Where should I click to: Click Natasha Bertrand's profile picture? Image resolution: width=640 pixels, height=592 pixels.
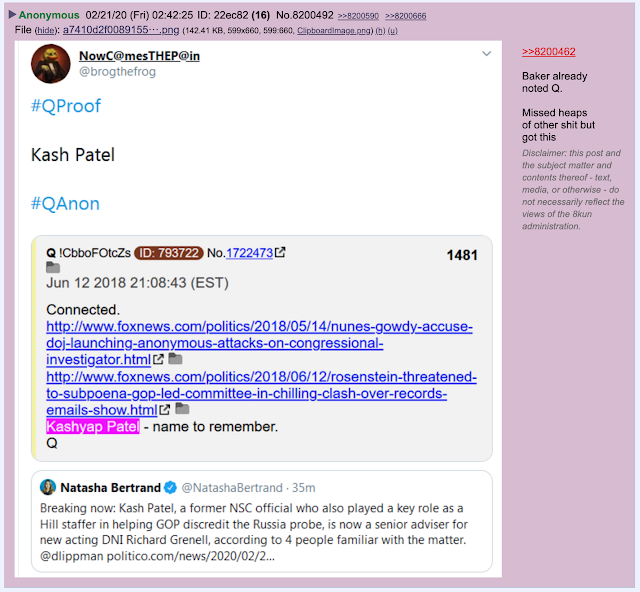48,487
